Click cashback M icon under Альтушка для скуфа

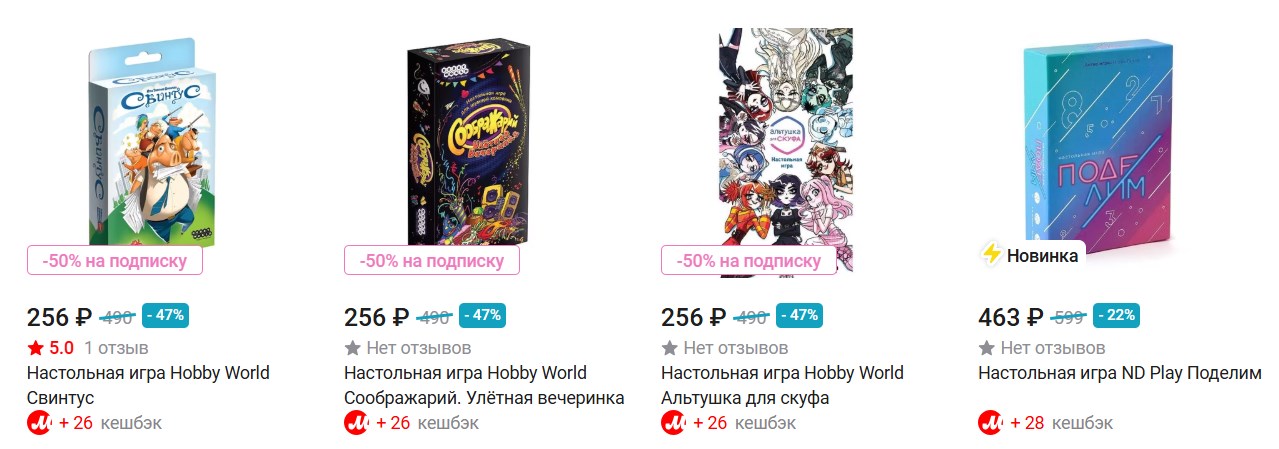673,423
